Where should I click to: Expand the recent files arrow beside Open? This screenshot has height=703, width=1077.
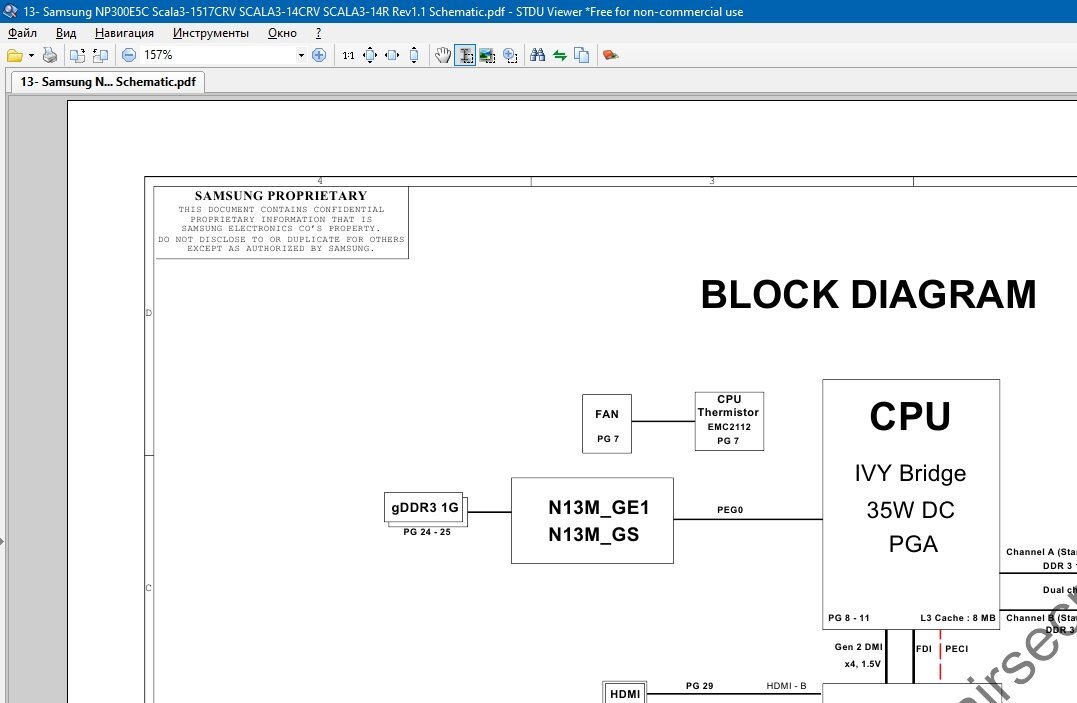31,55
